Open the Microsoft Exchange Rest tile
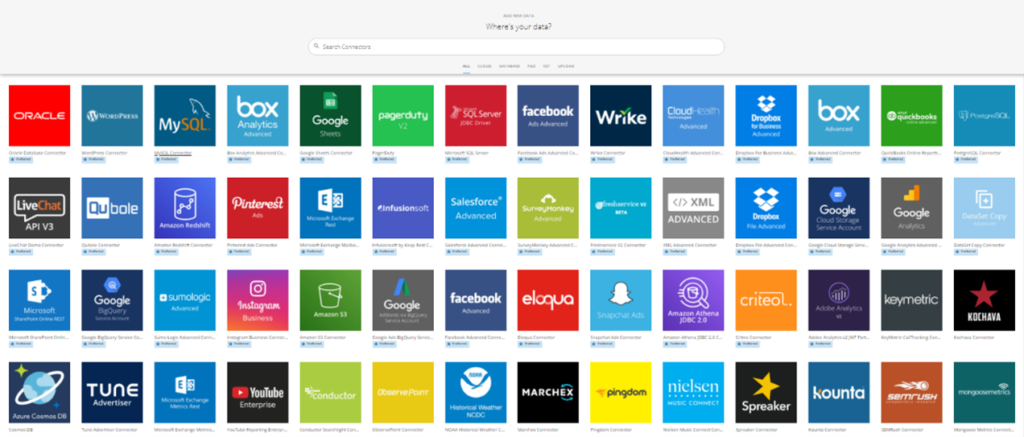 point(330,208)
